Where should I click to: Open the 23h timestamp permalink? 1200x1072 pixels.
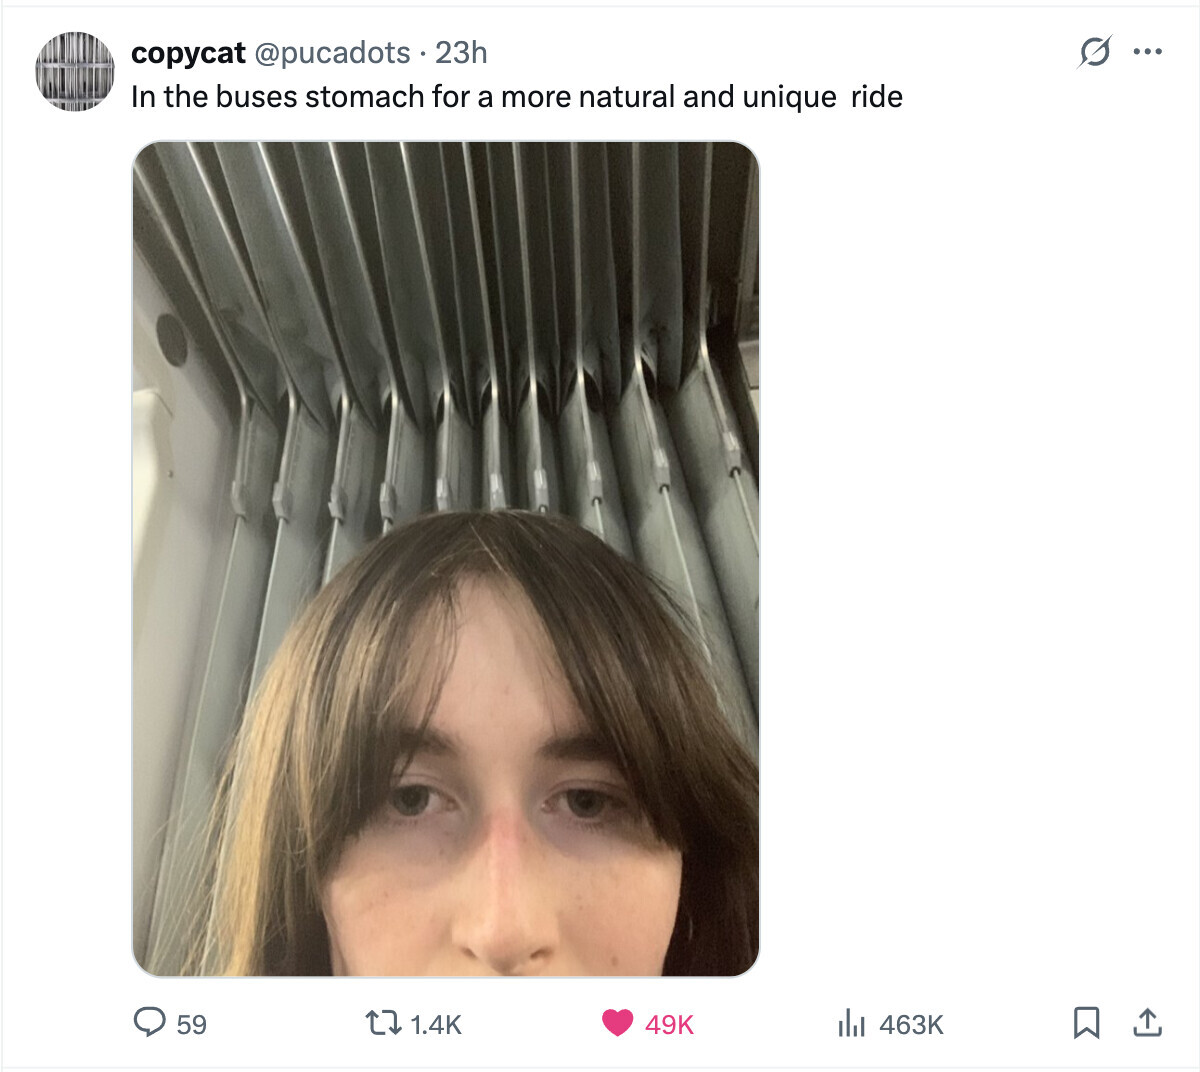[x=461, y=52]
